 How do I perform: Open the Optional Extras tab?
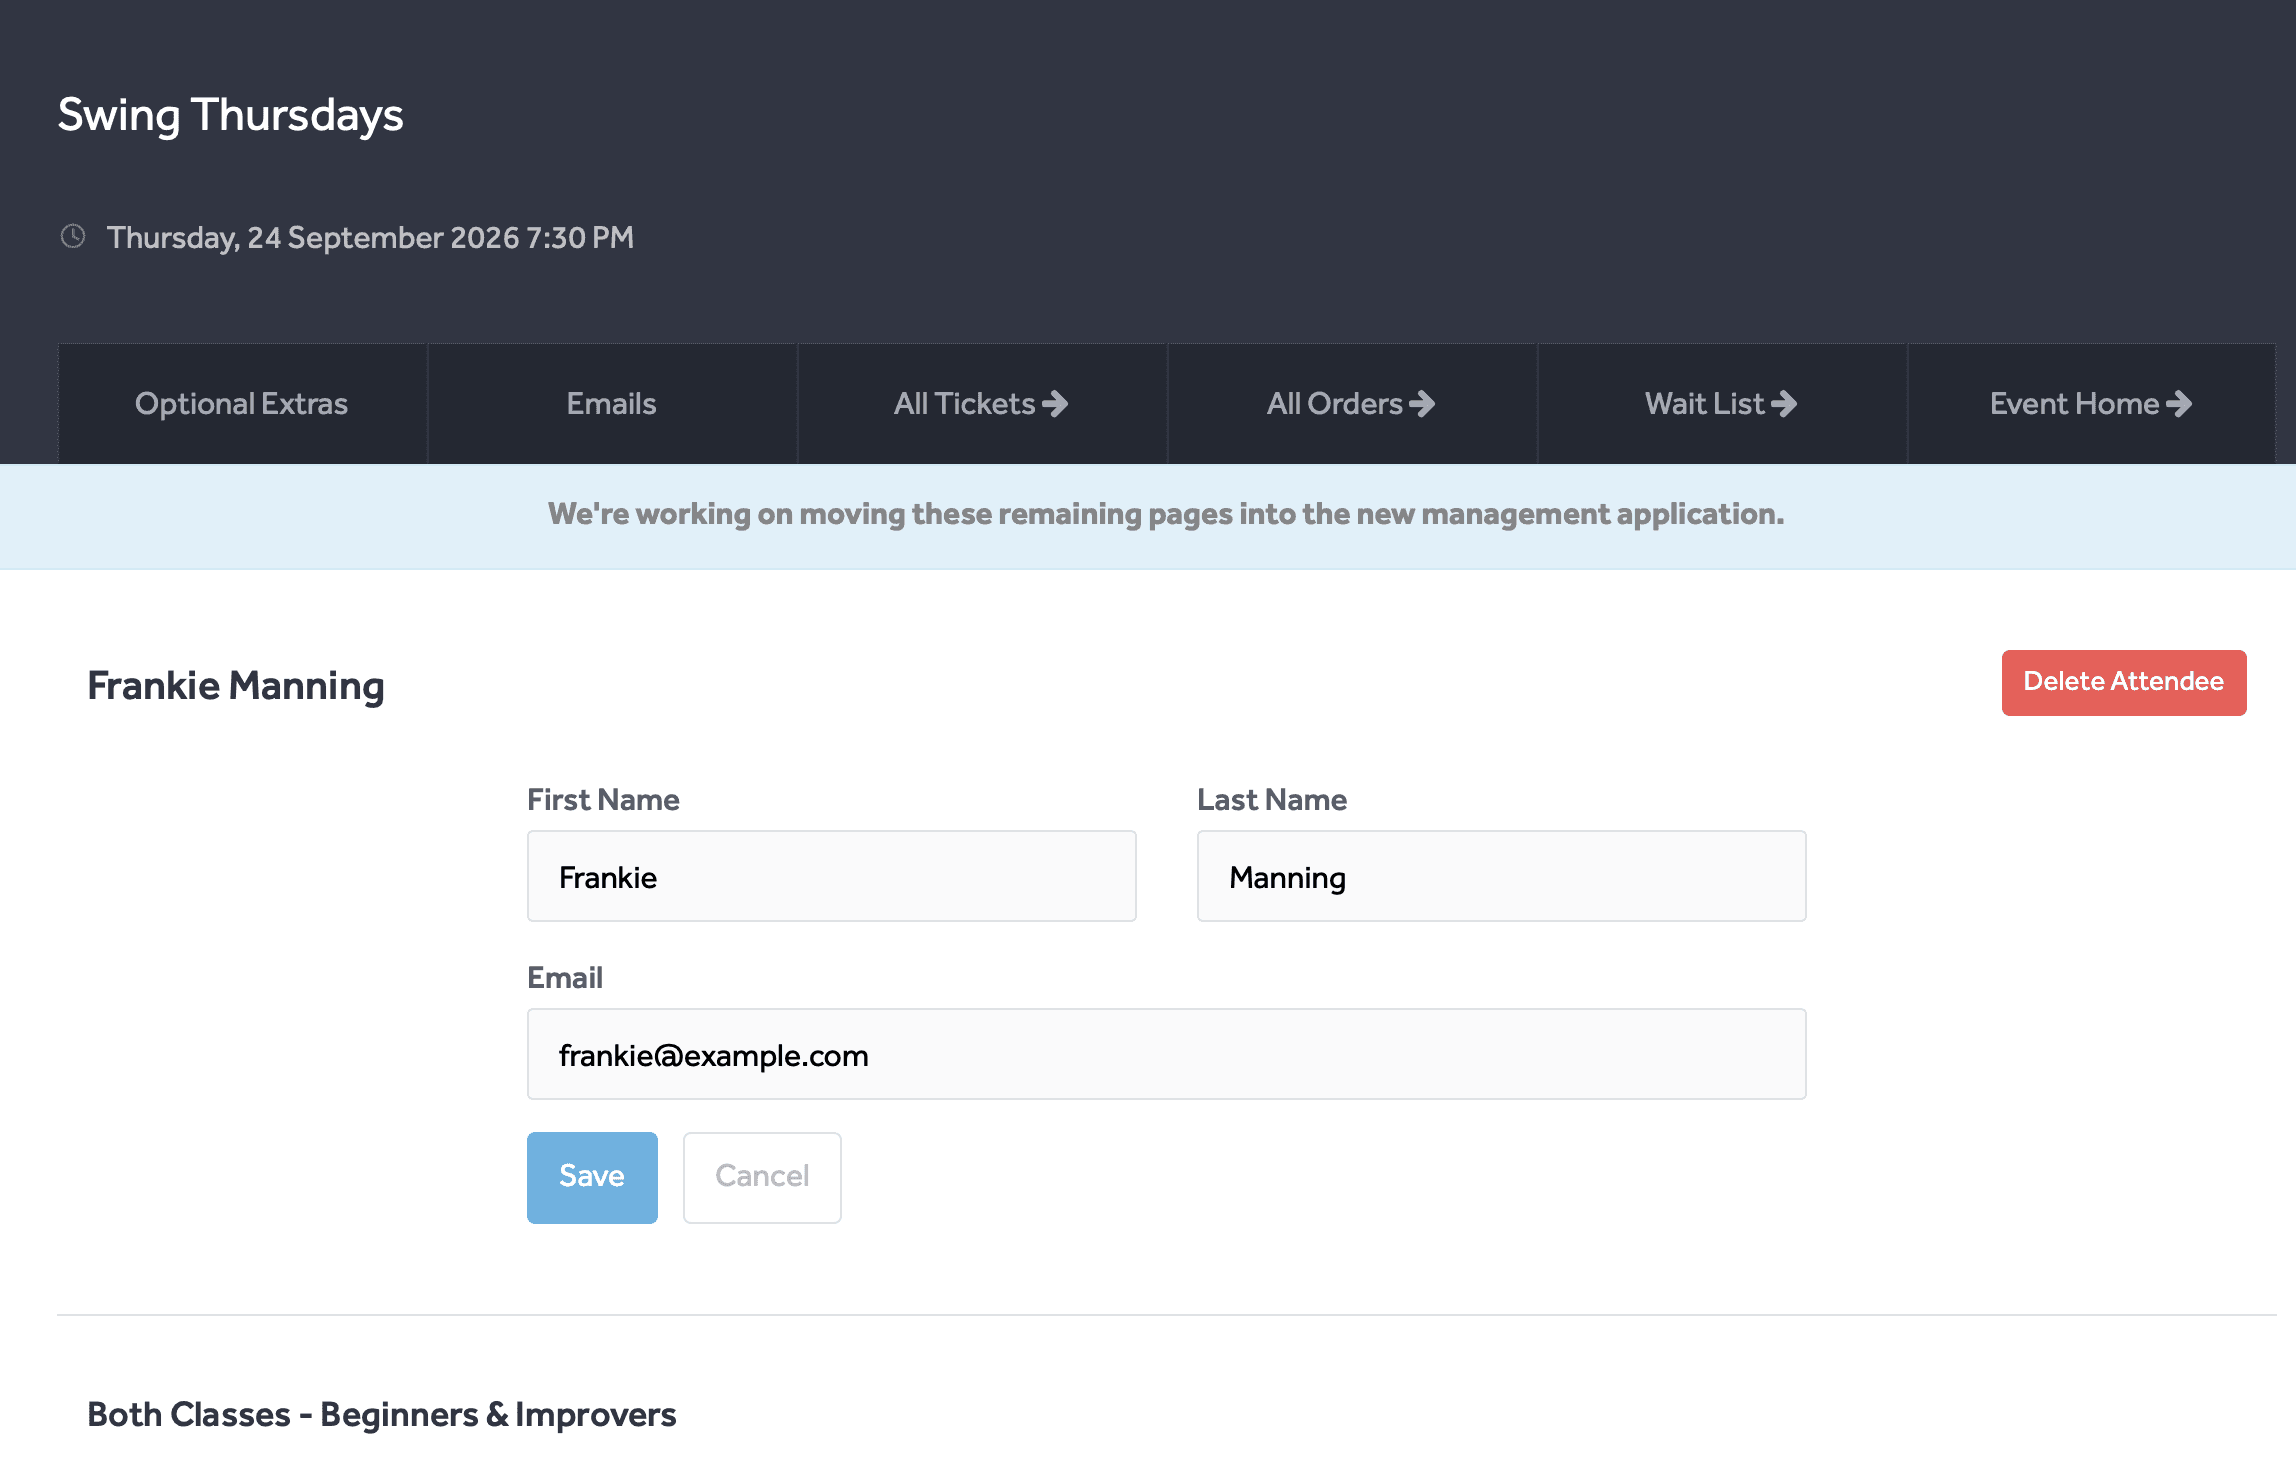(x=242, y=404)
